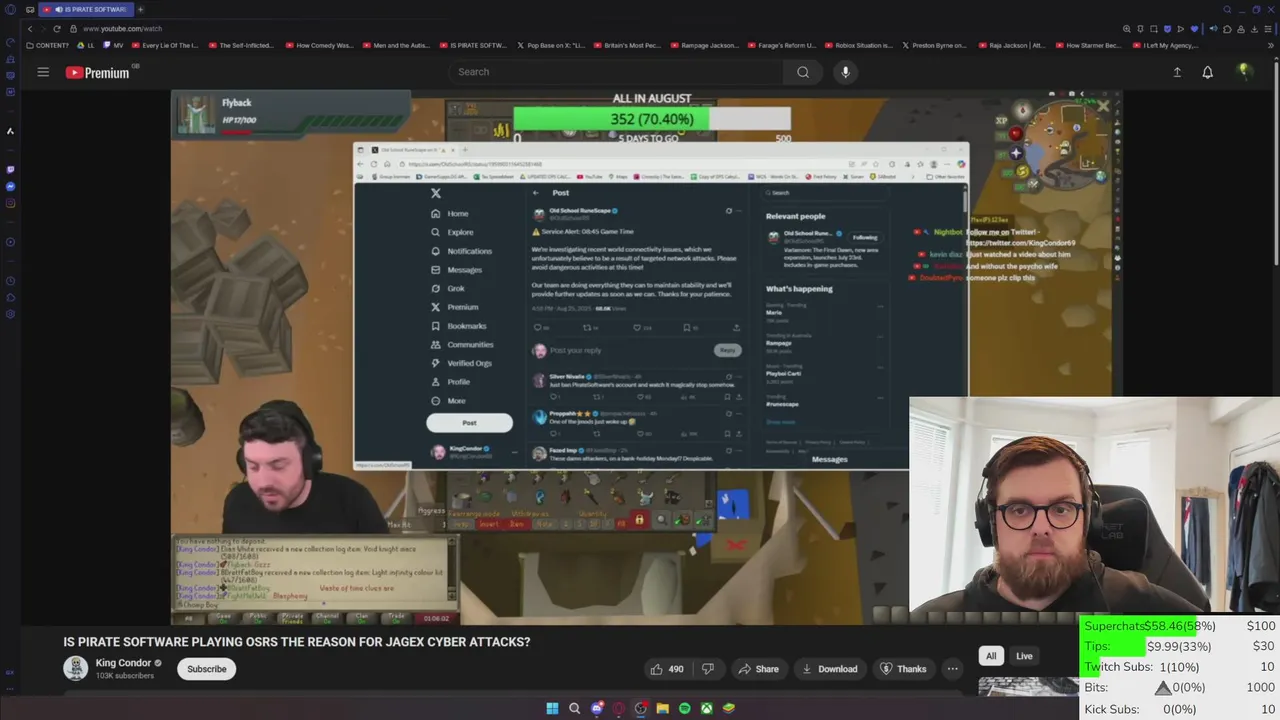Open the MV Twitch bookmark
Image resolution: width=1280 pixels, height=720 pixels.
tap(113, 45)
